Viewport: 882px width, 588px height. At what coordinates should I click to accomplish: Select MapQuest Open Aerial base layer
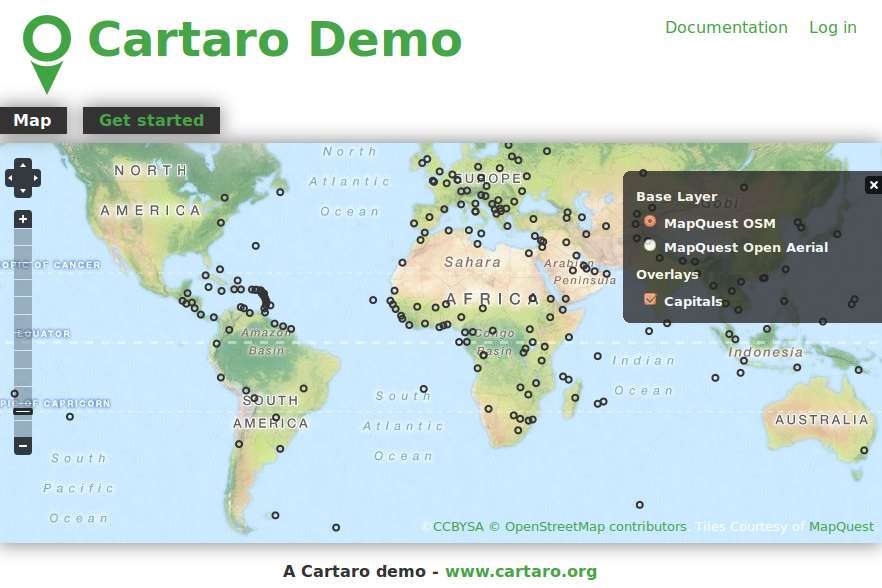[650, 246]
